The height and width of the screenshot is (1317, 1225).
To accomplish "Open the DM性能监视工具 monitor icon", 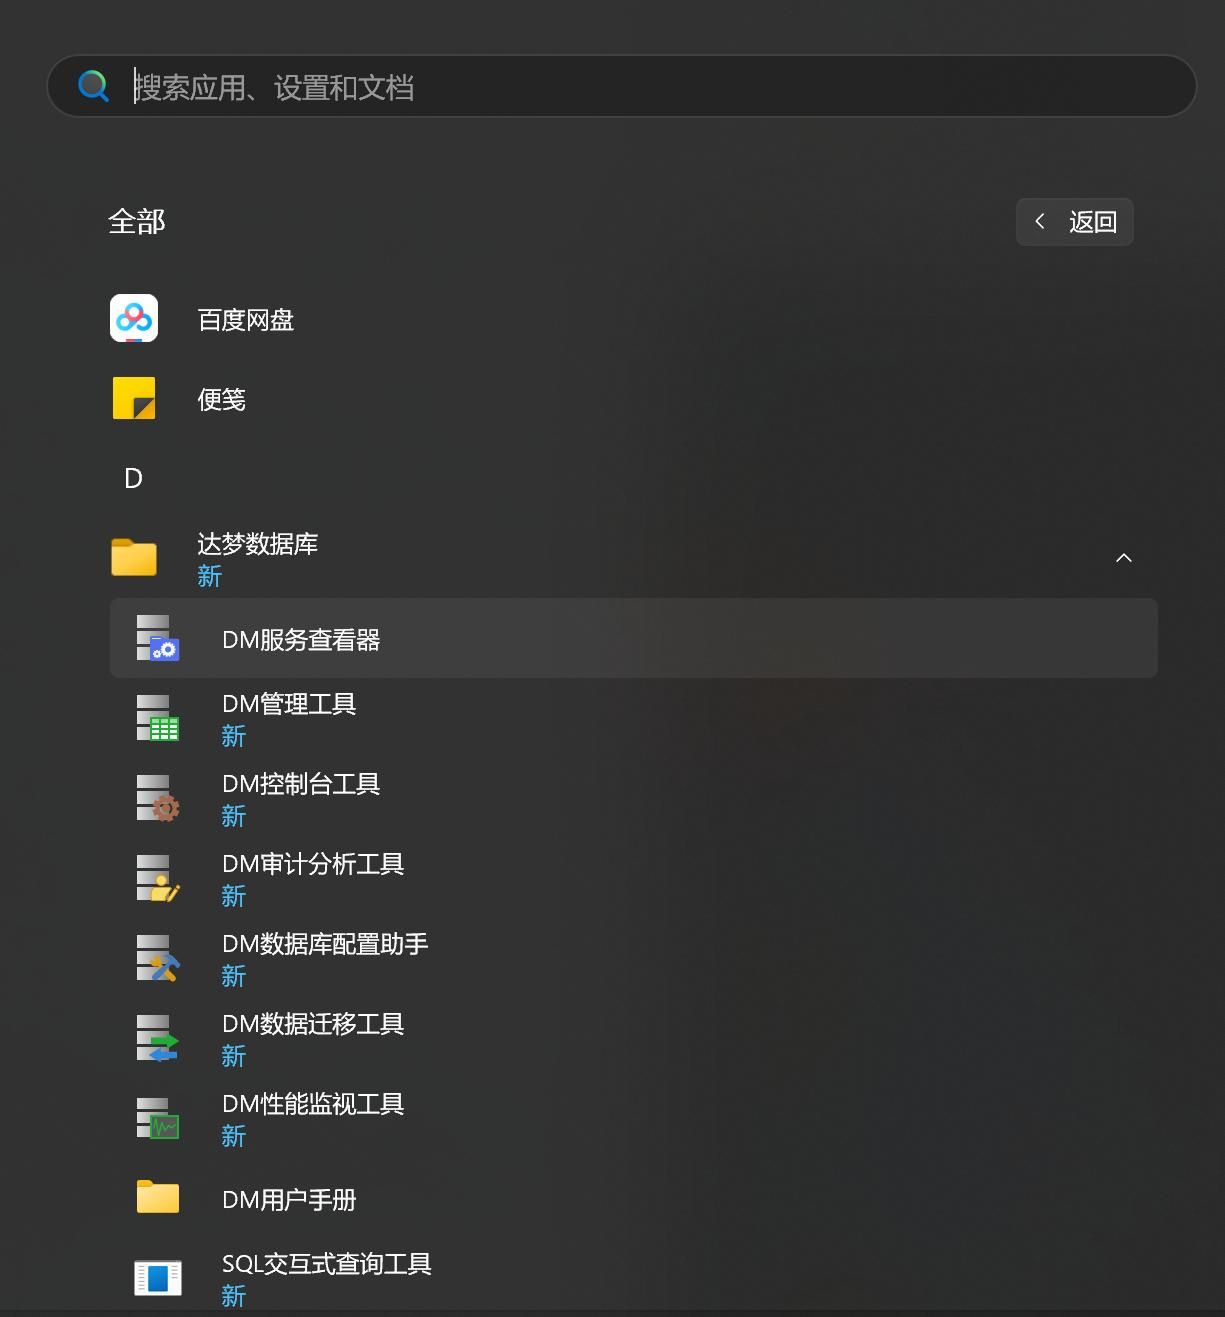I will [x=158, y=1118].
